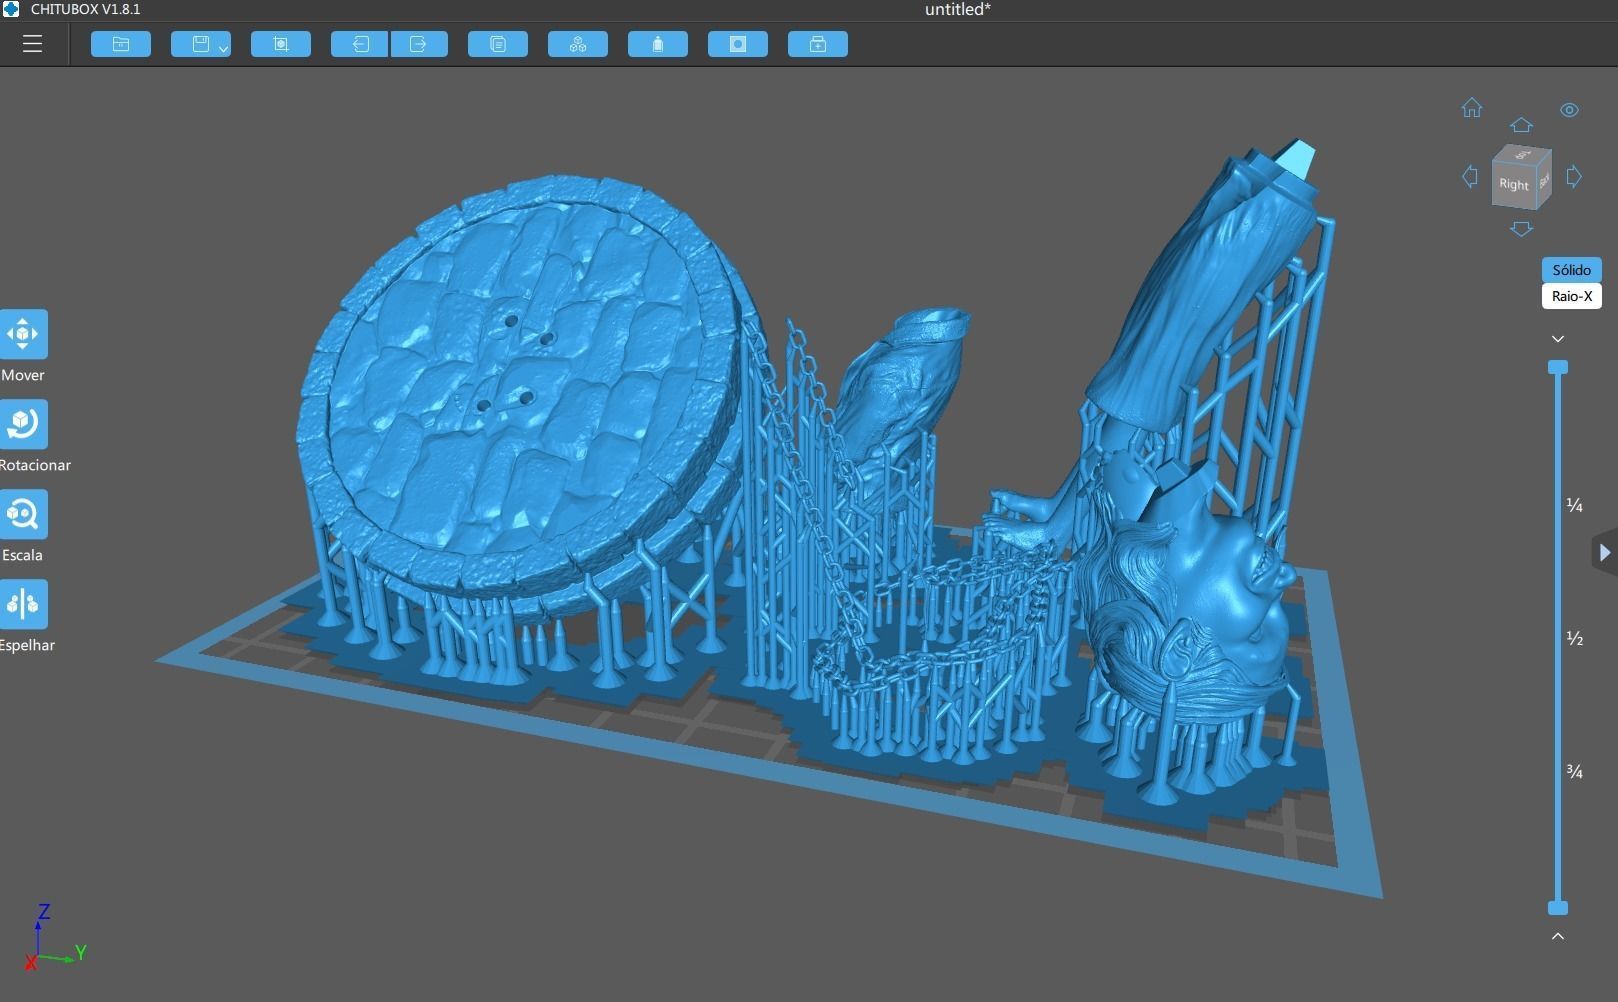Click the bottom handle of the layer slider
Viewport: 1618px width, 1002px height.
click(x=1558, y=908)
